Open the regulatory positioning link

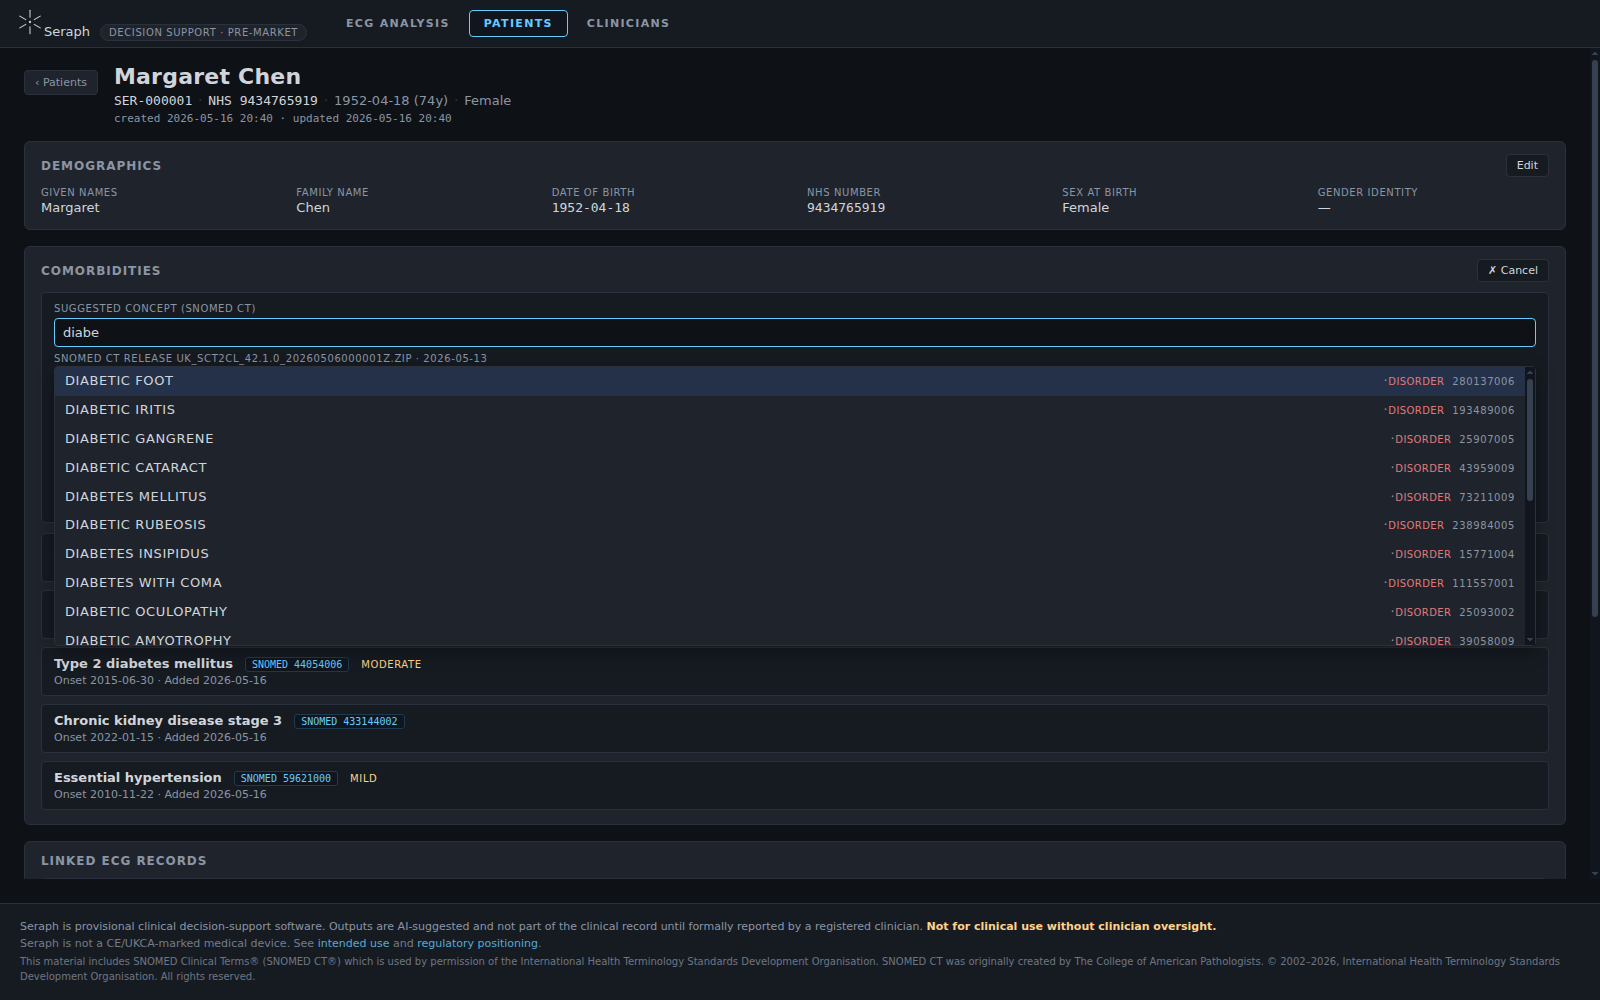(477, 943)
